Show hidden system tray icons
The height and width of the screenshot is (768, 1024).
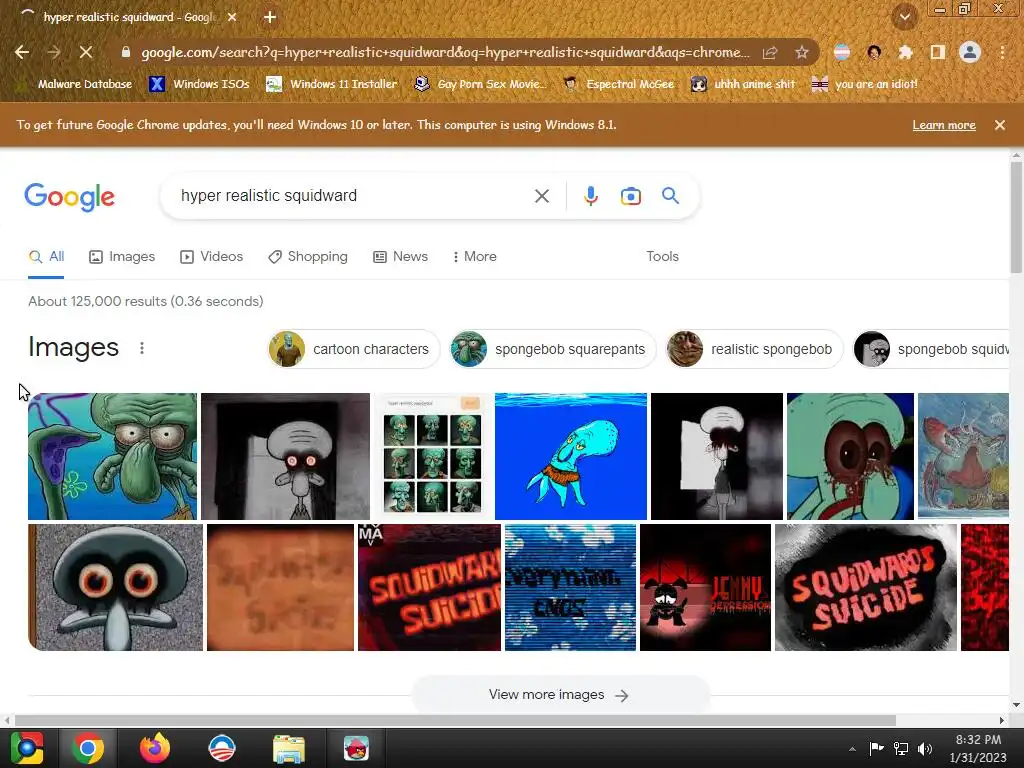click(x=852, y=749)
